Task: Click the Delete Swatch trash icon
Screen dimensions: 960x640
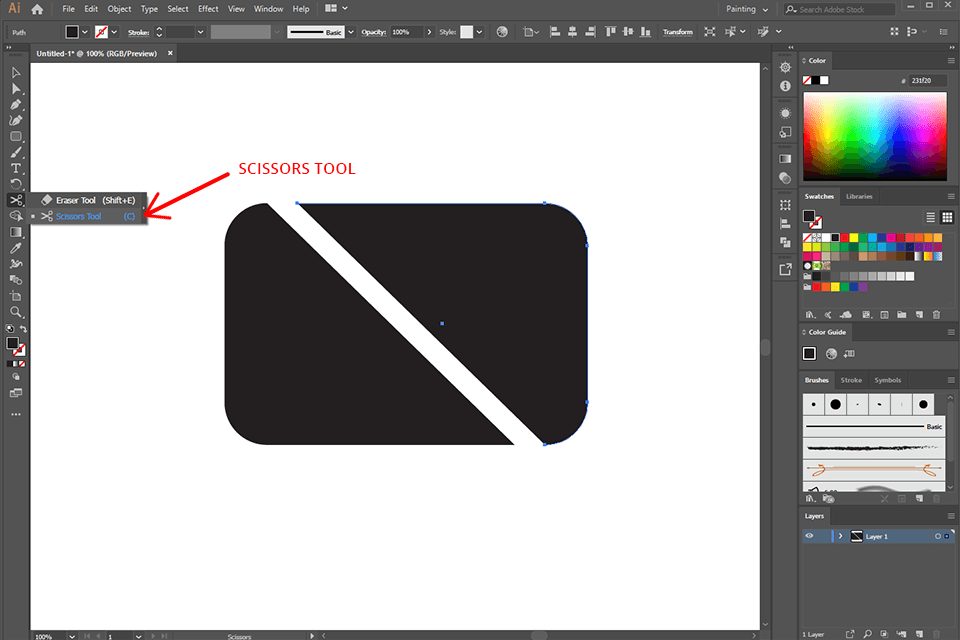Action: click(x=937, y=315)
